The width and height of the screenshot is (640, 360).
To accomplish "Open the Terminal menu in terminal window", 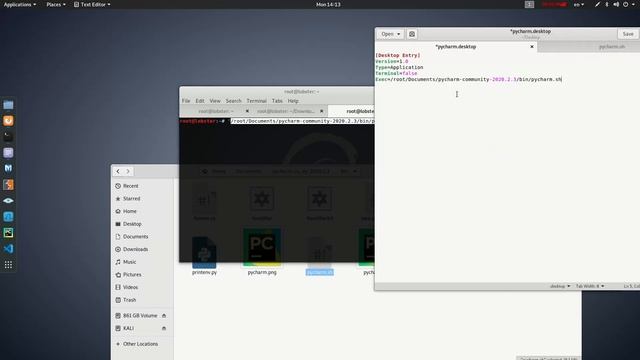I will (256, 101).
